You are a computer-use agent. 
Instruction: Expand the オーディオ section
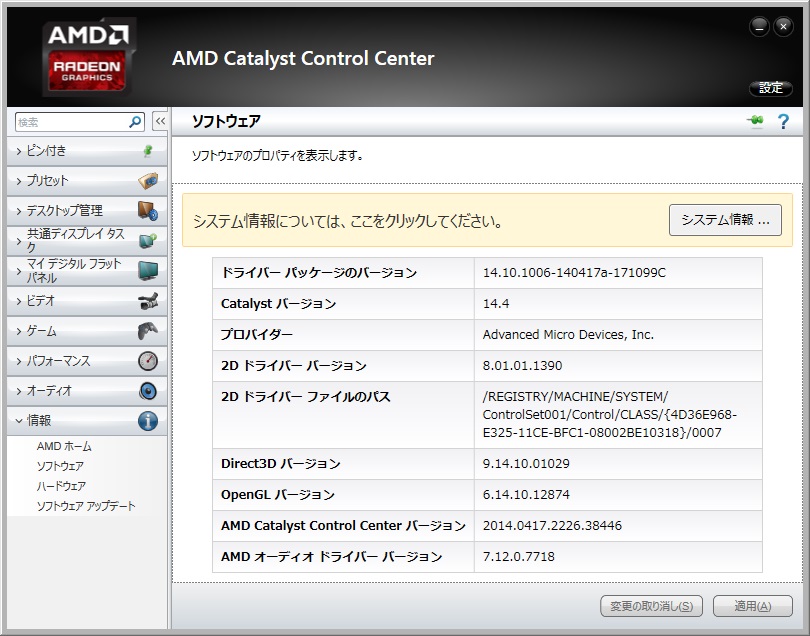(87, 391)
